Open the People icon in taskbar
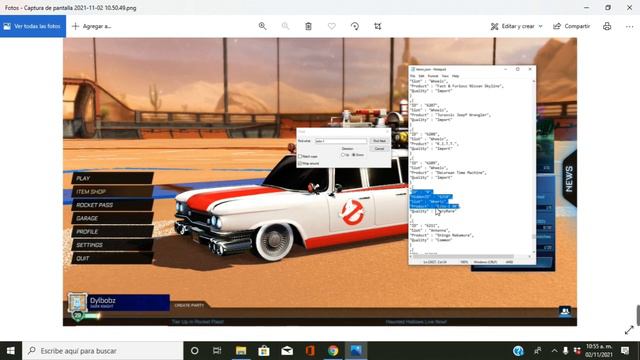This screenshot has width=640, height=360. (x=538, y=351)
